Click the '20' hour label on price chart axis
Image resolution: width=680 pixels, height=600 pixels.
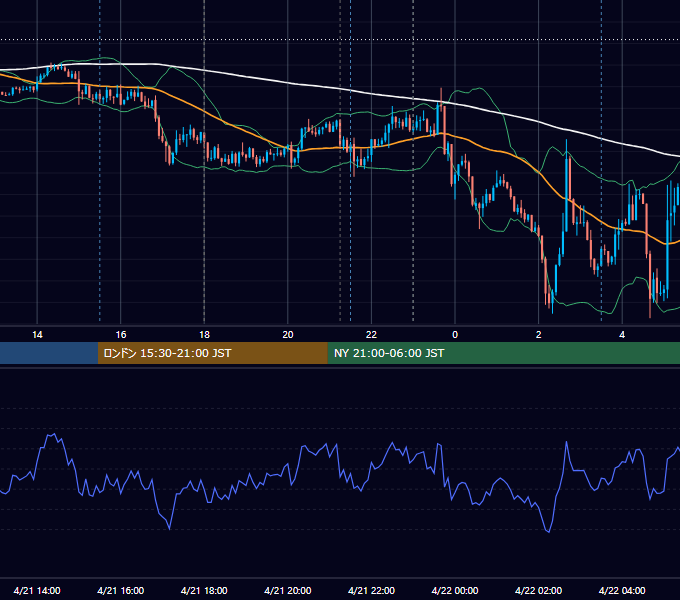point(288,335)
